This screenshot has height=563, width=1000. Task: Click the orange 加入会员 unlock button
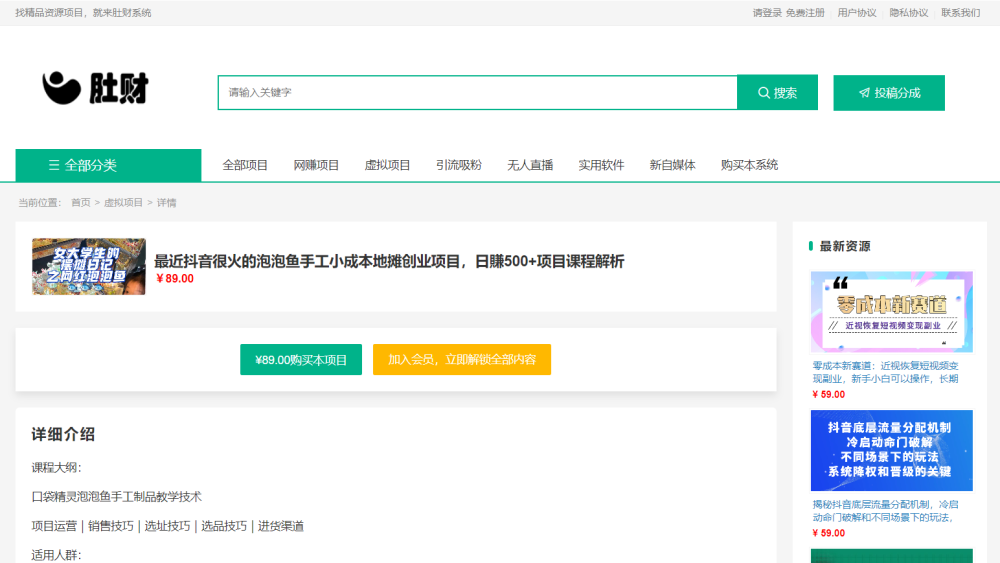point(461,359)
